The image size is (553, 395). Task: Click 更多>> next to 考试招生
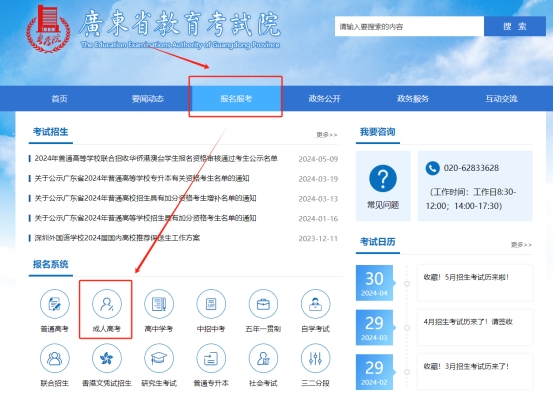point(327,135)
